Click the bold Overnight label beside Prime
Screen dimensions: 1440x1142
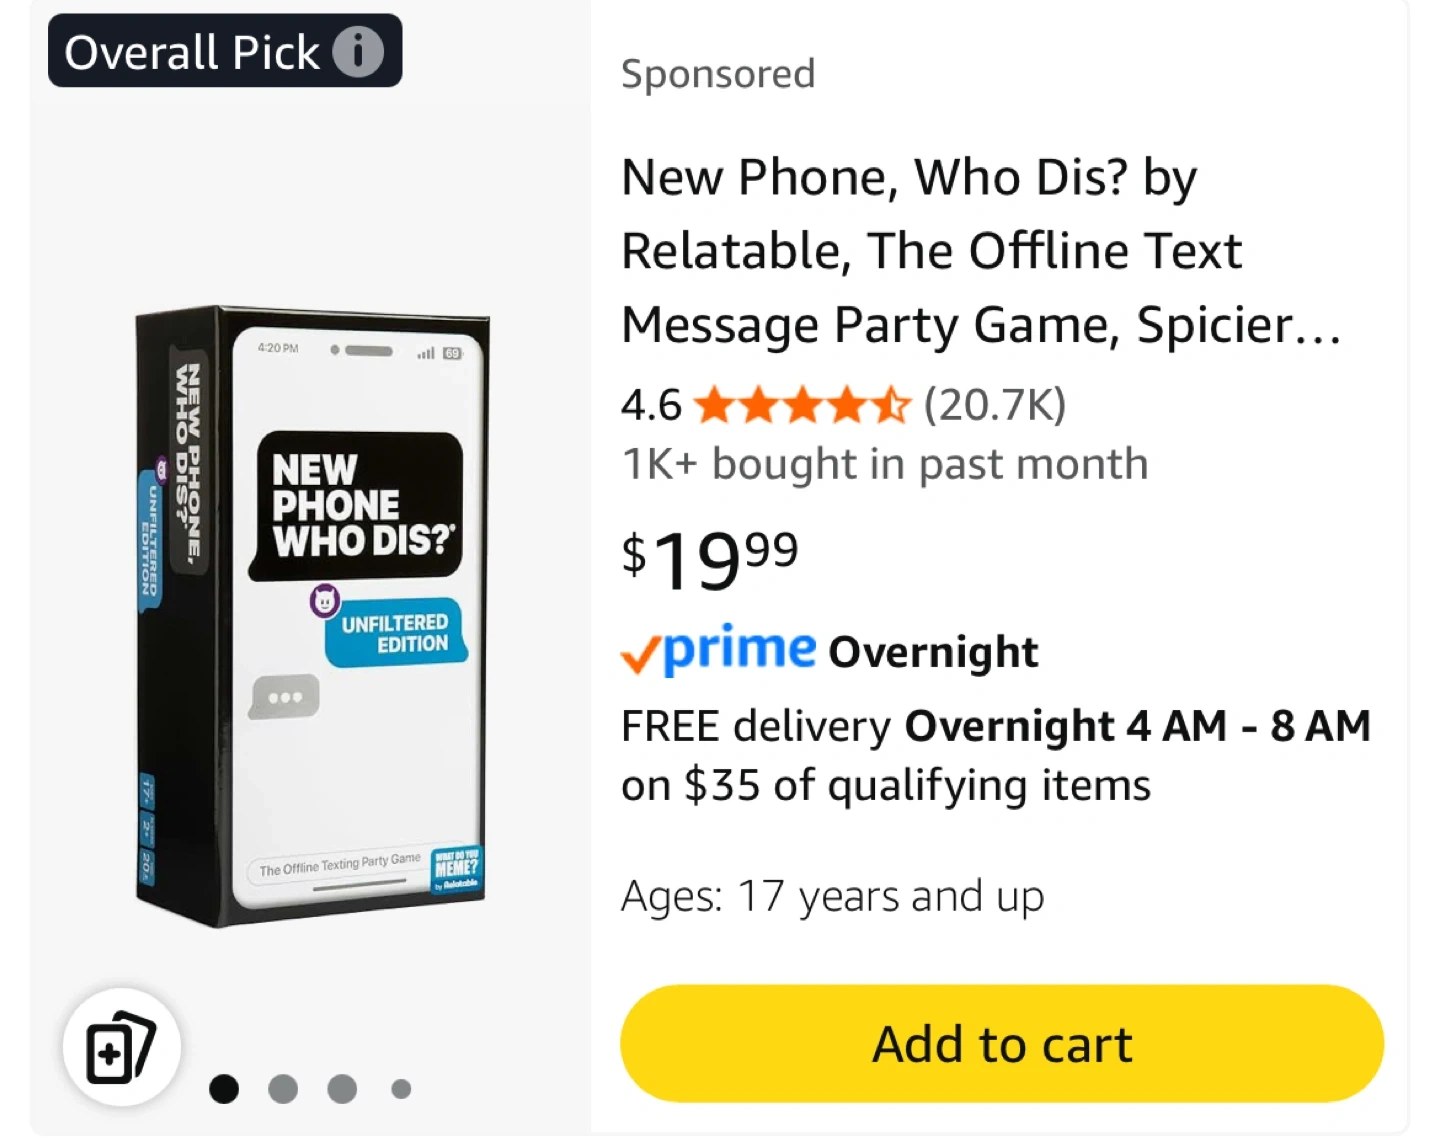(933, 652)
